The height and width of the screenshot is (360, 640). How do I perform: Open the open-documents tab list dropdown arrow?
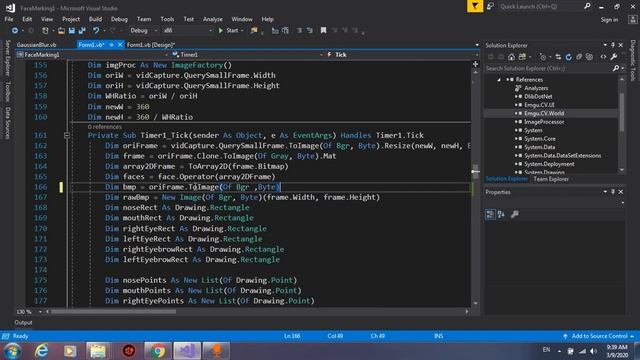click(x=477, y=45)
